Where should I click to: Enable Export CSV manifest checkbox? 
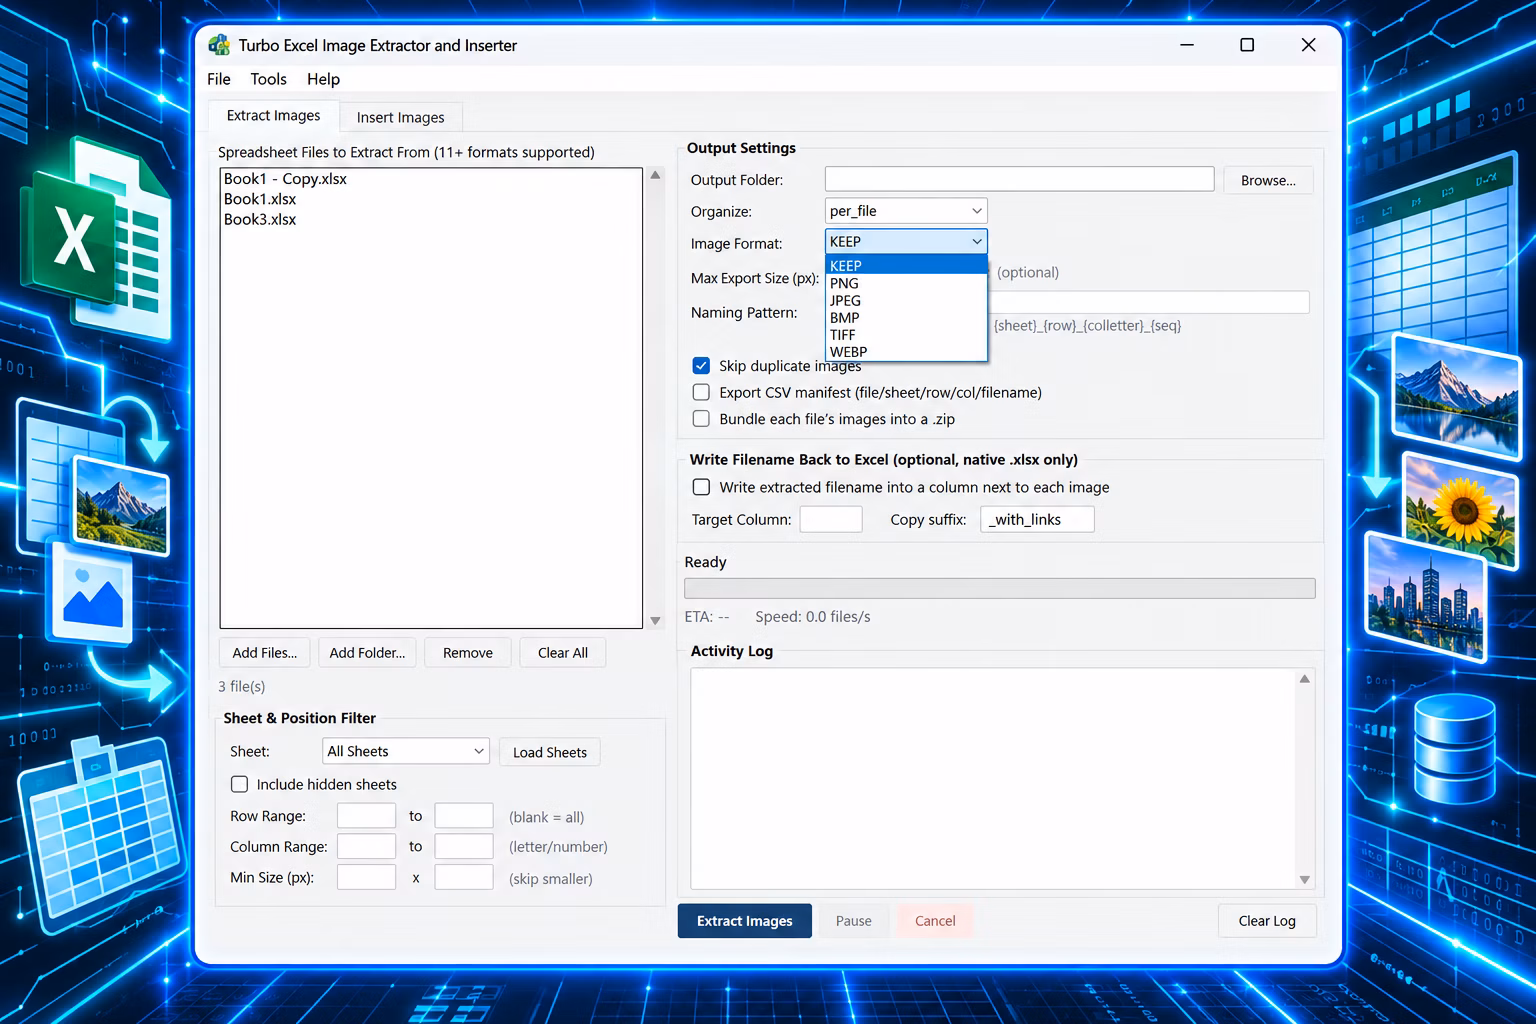(x=701, y=392)
